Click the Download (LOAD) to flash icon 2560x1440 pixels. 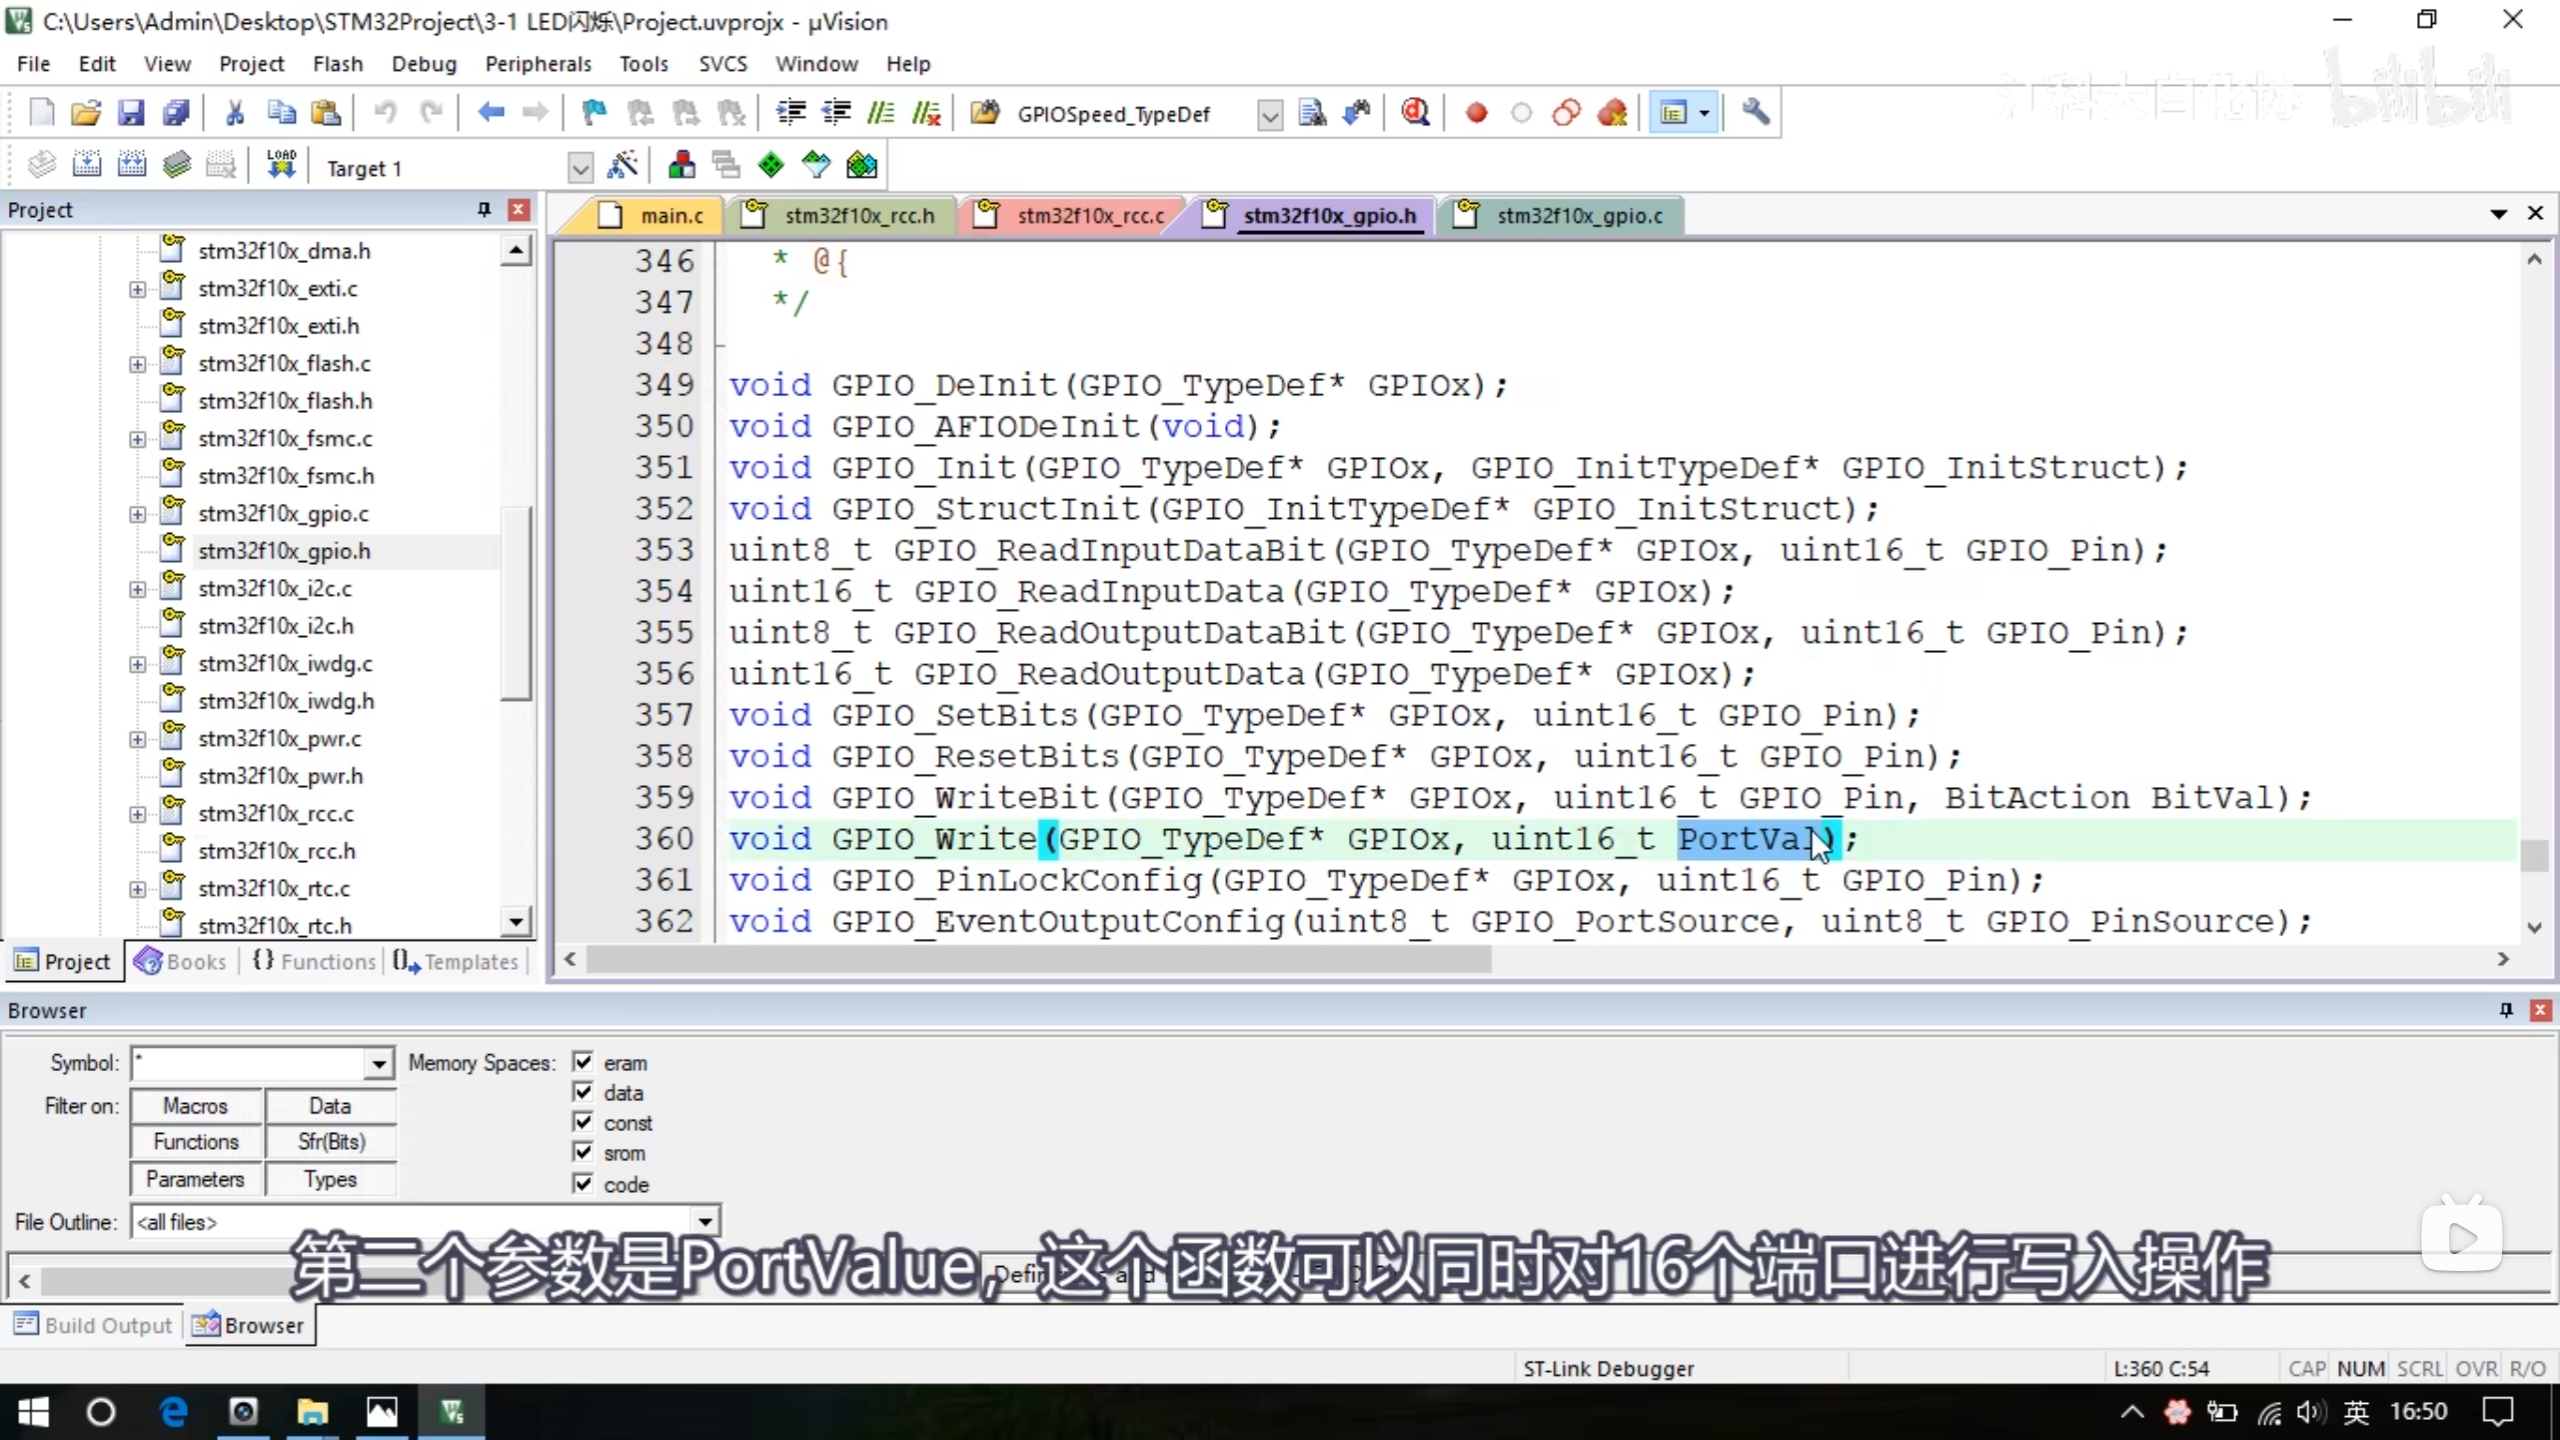(281, 165)
